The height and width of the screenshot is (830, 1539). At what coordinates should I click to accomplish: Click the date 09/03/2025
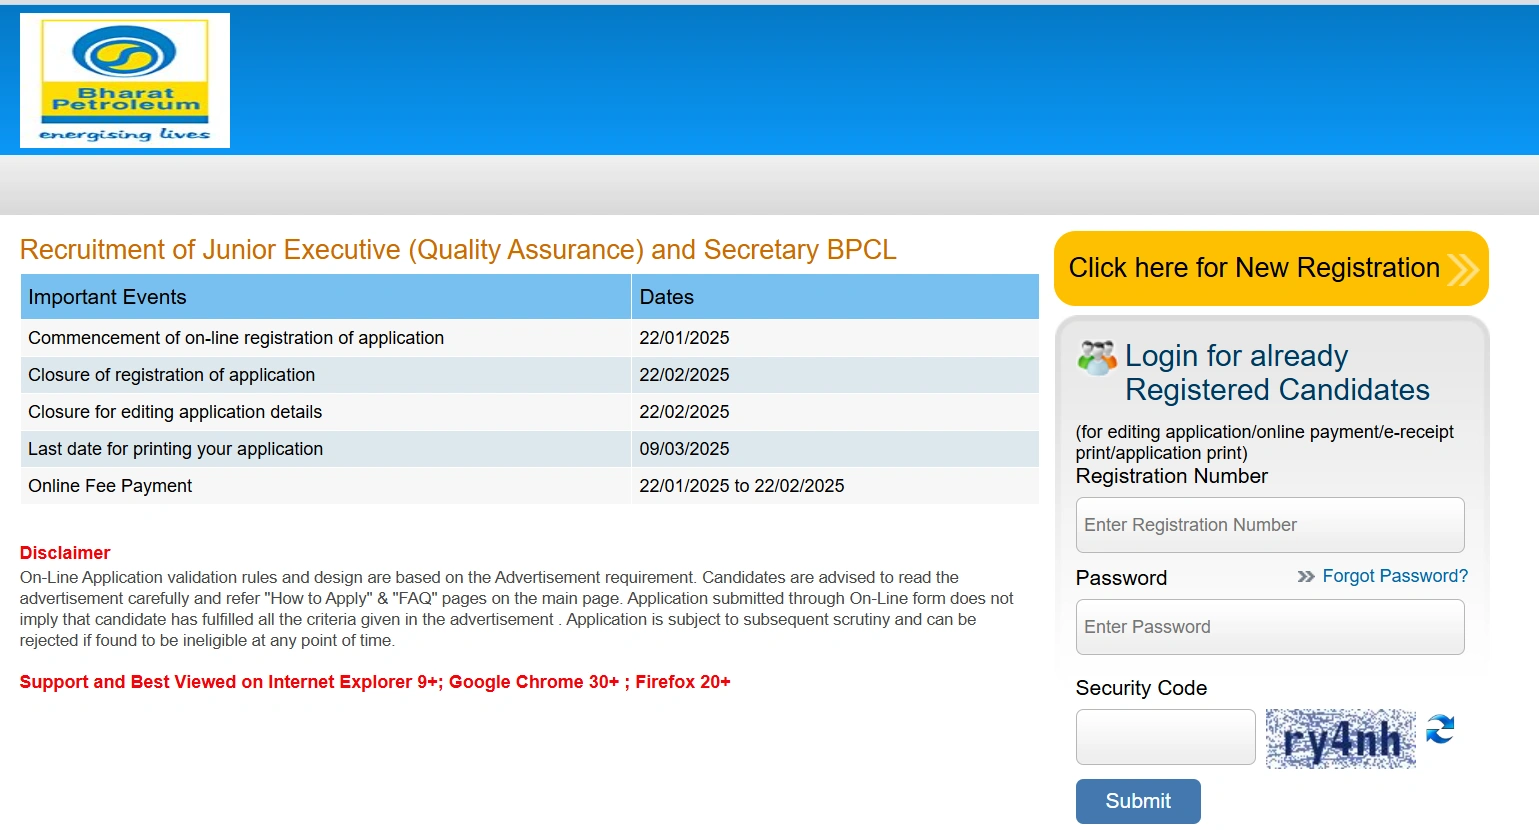click(x=684, y=449)
